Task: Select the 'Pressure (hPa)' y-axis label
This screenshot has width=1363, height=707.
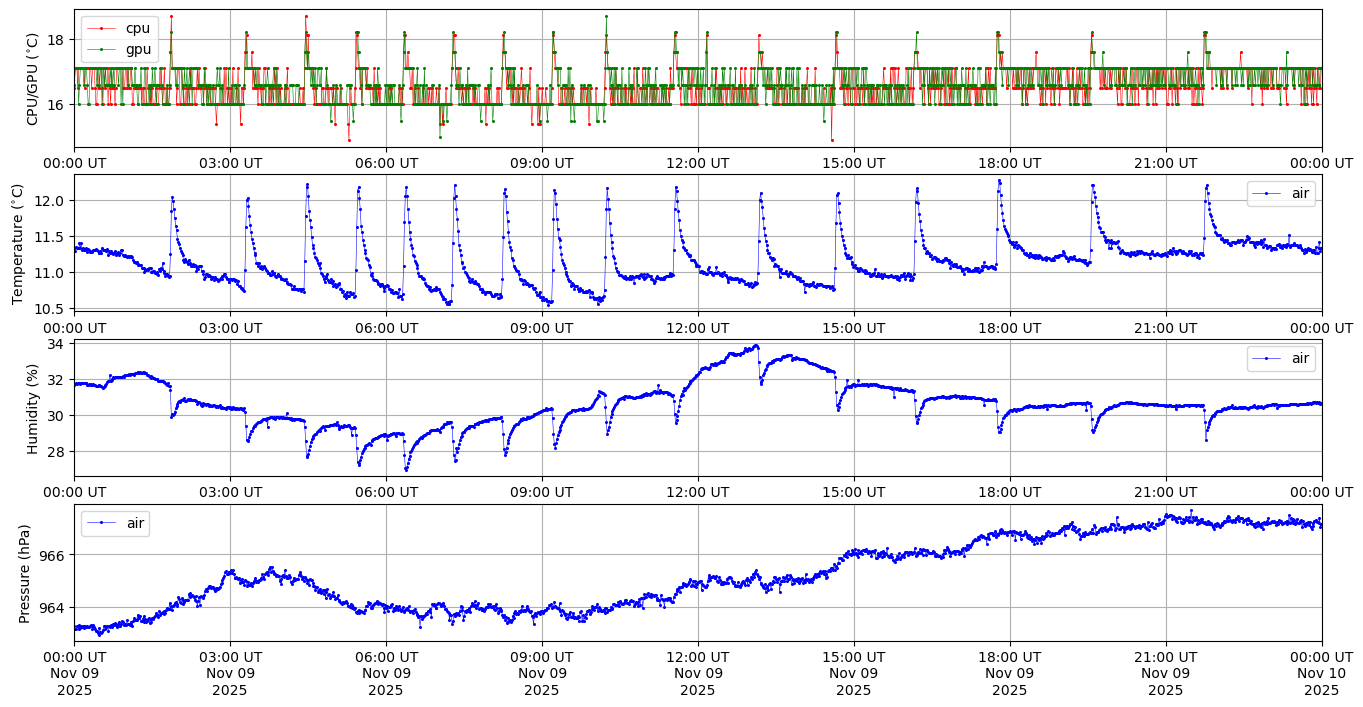Action: click(24, 573)
